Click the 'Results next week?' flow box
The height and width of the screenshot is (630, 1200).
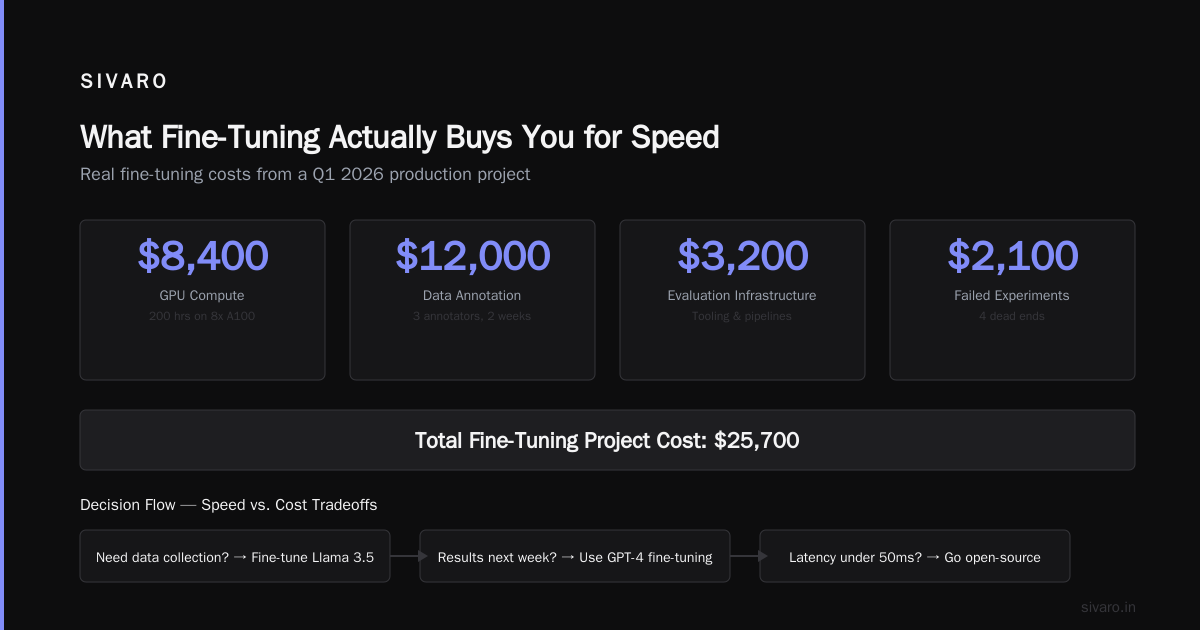coord(575,556)
